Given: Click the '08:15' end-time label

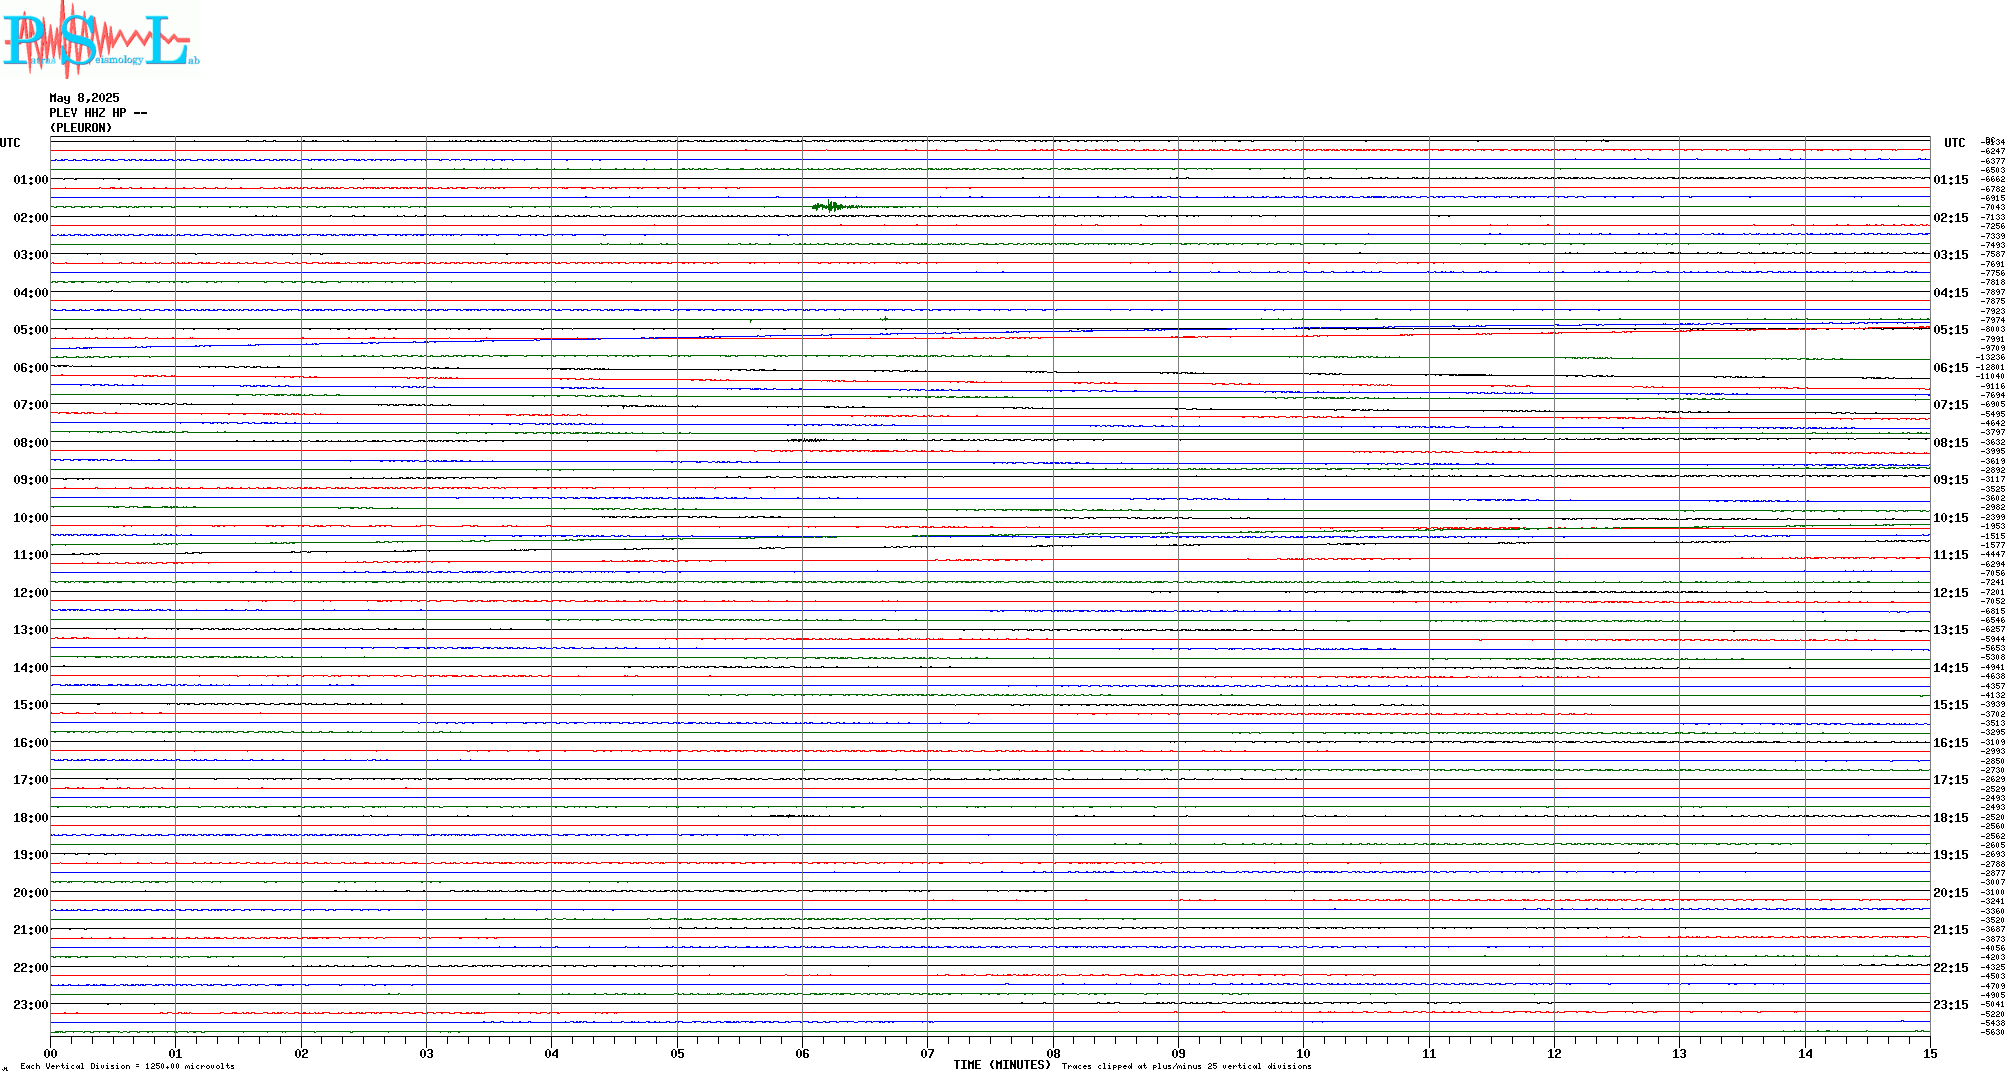Looking at the screenshot, I should pos(1951,443).
